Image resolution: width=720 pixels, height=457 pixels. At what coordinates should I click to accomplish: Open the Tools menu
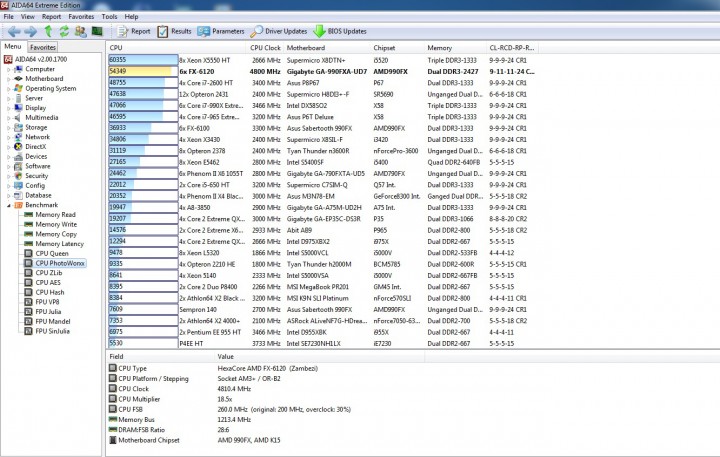click(x=109, y=17)
